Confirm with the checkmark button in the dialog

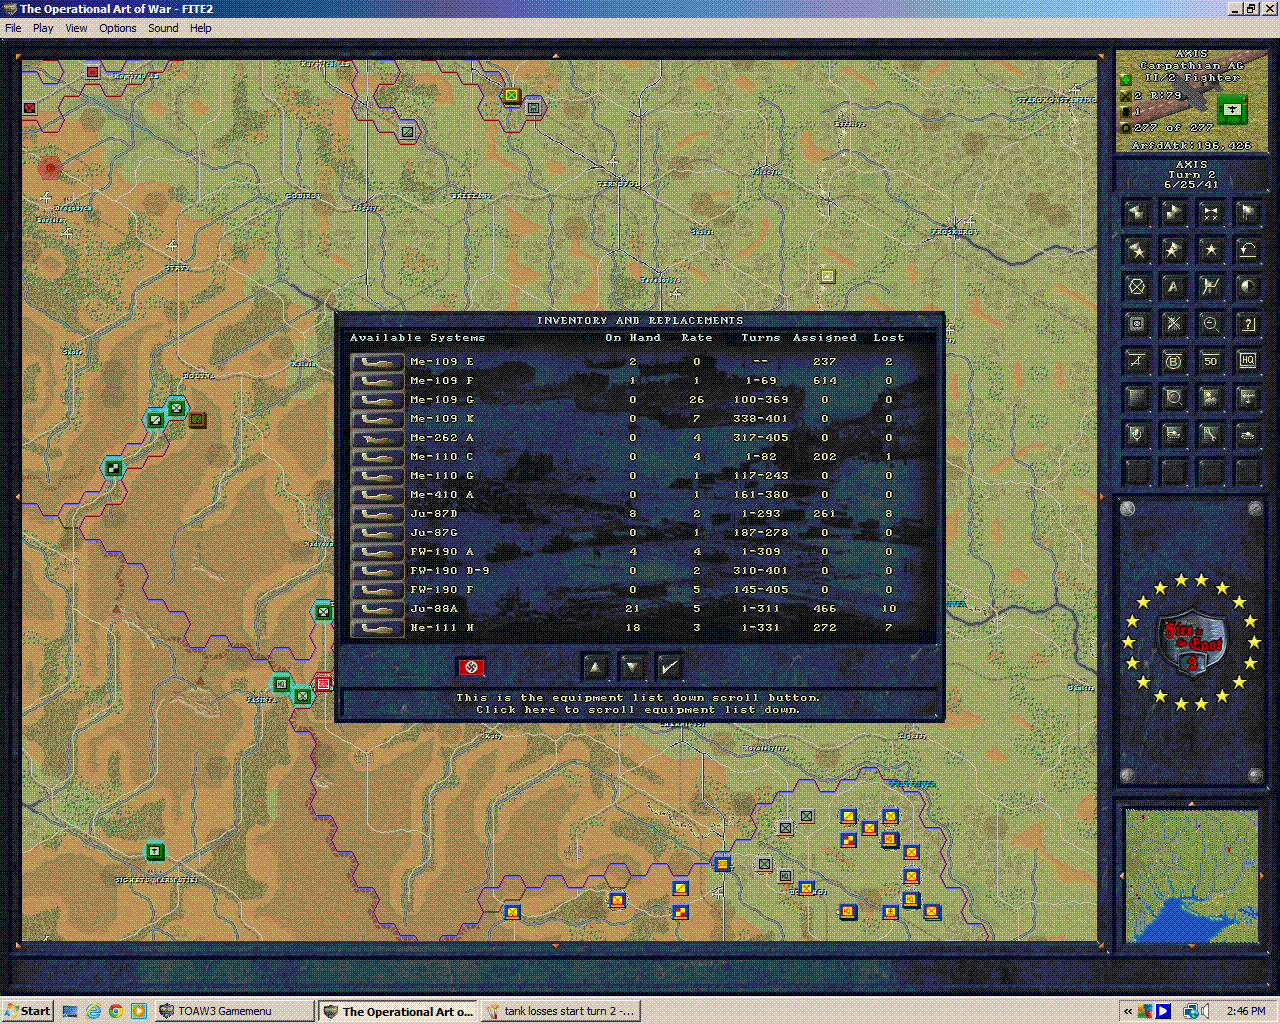(669, 666)
